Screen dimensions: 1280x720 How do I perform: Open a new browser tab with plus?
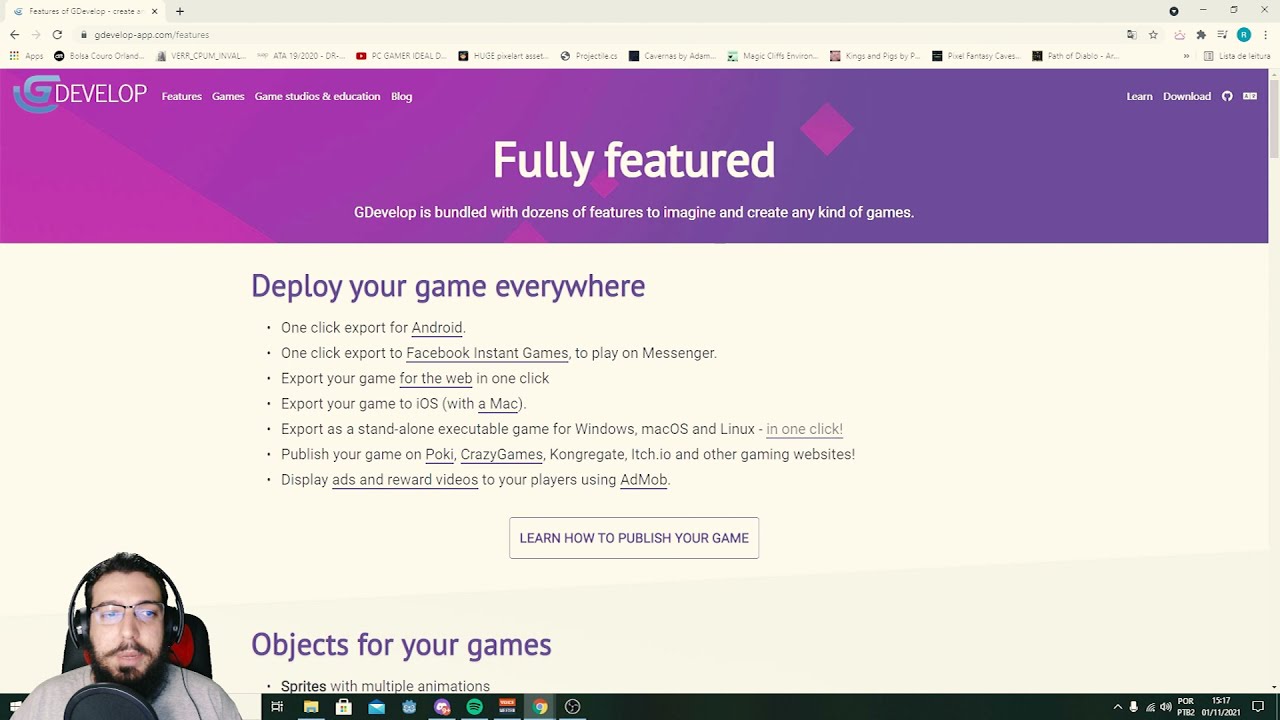pos(180,11)
